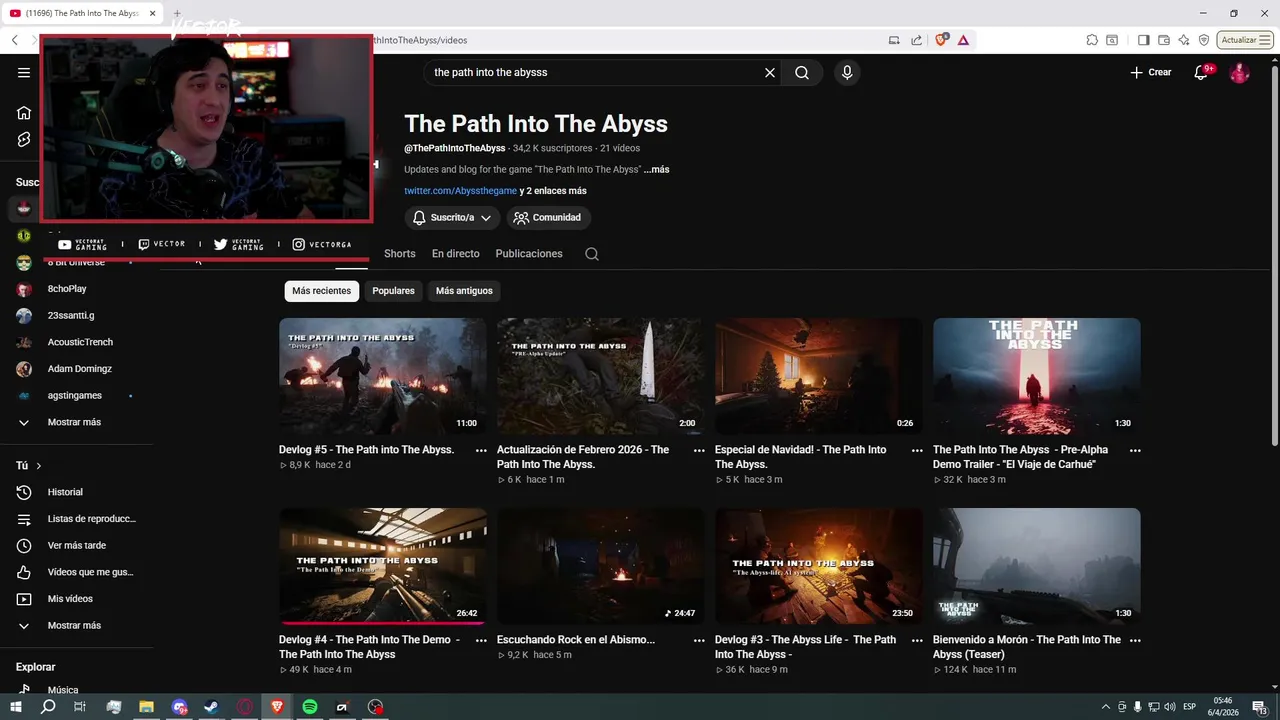Expand subscriptions with Mostrar más

coord(76,422)
